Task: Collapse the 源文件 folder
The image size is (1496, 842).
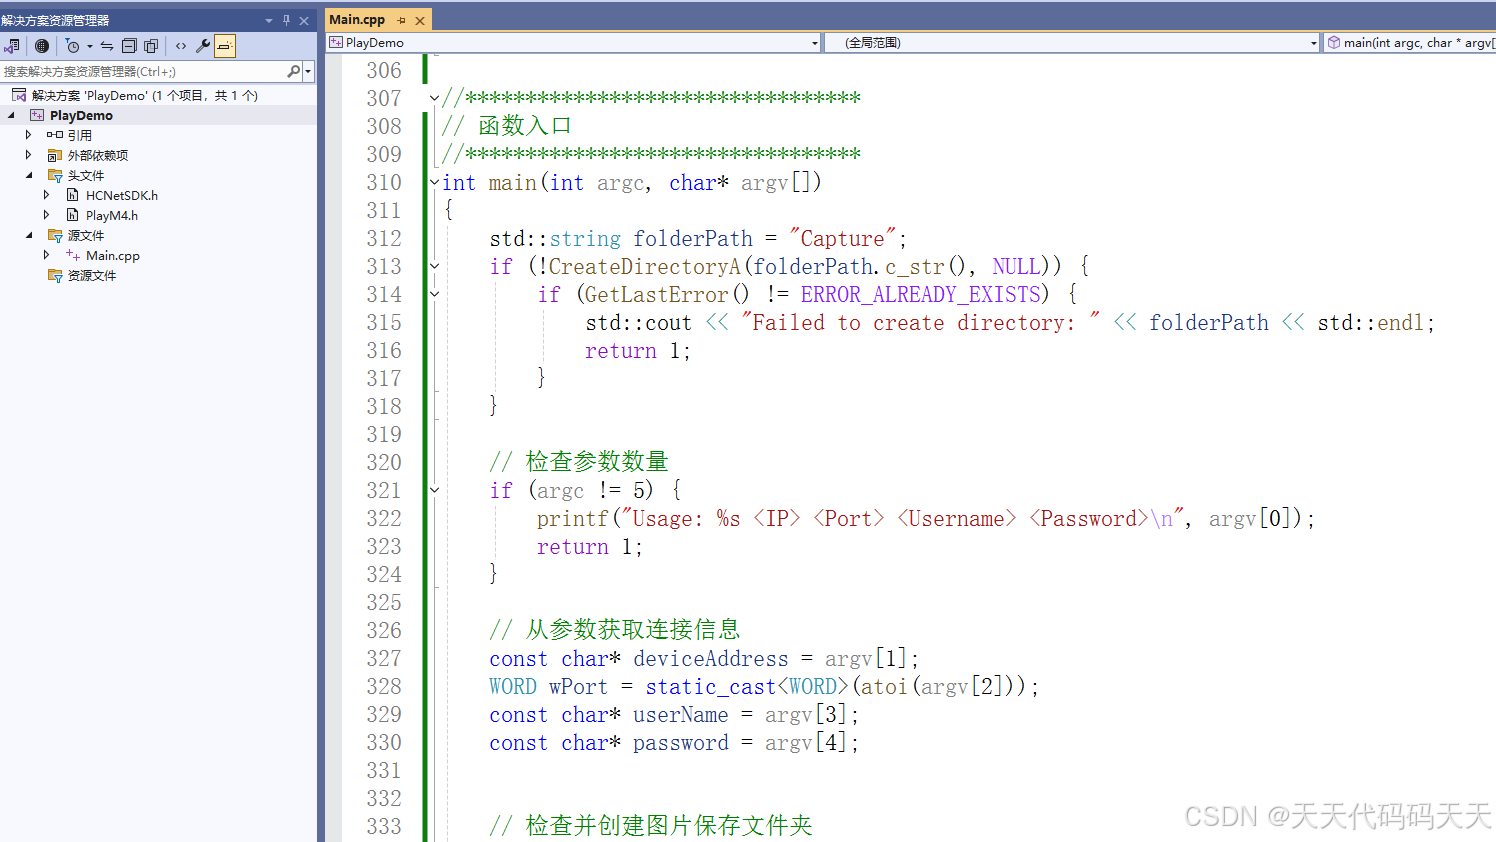Action: [29, 235]
